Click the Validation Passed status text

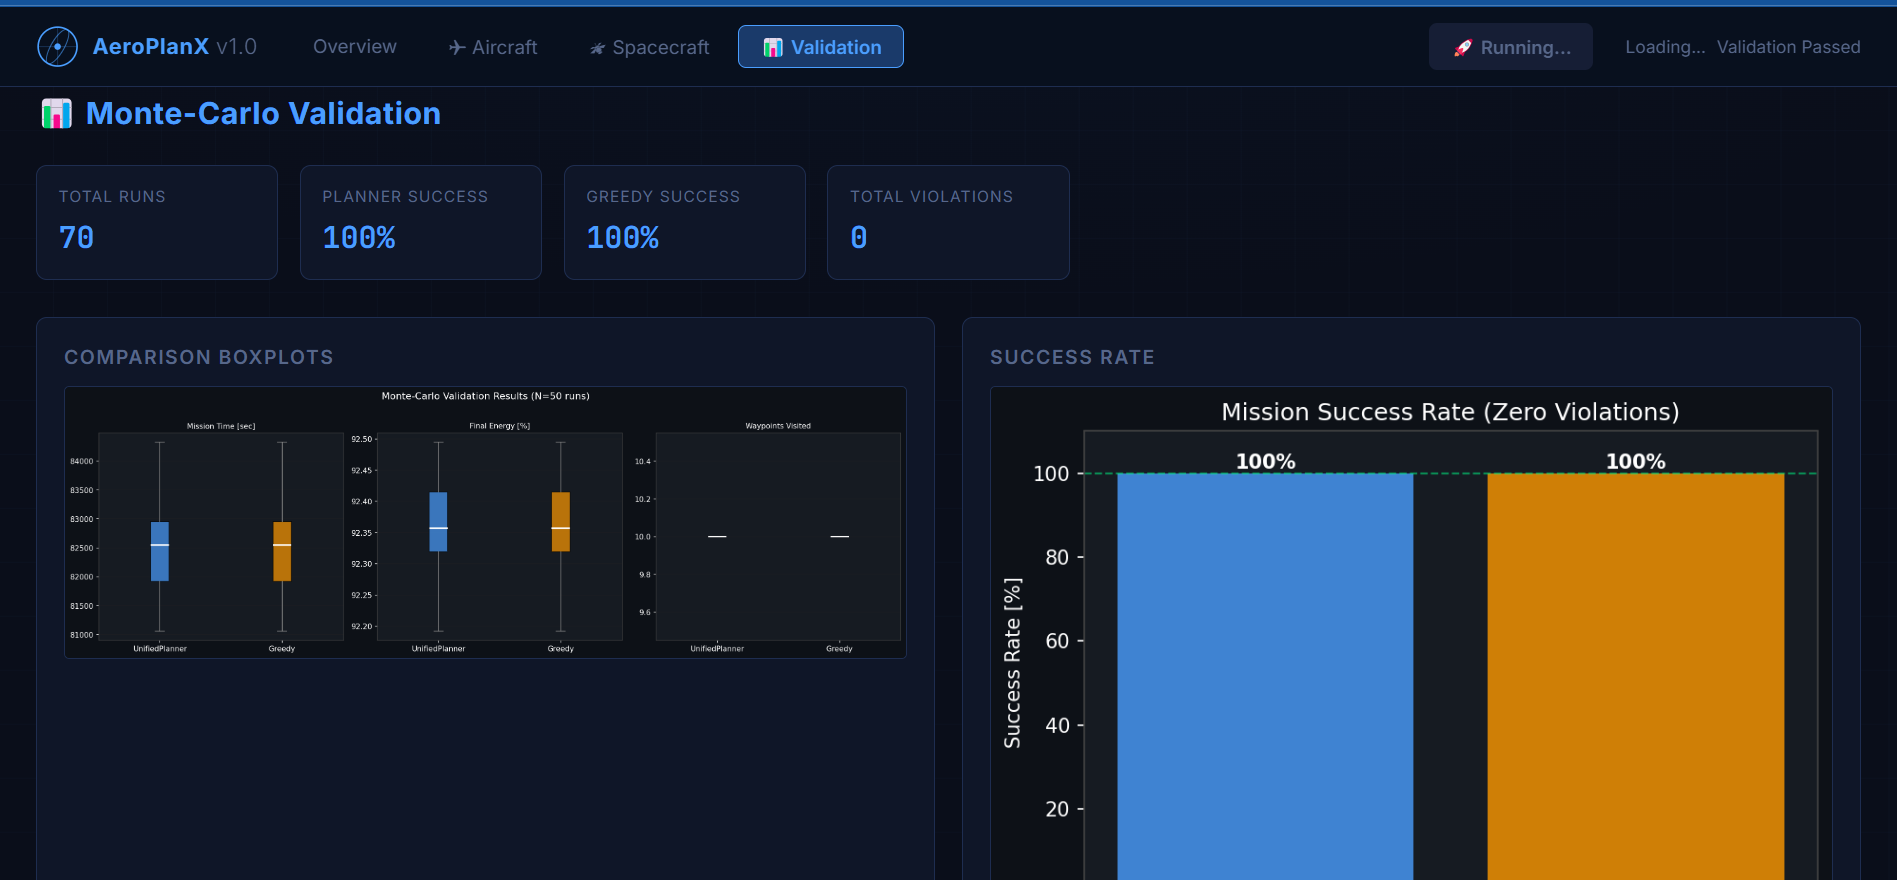pyautogui.click(x=1789, y=47)
